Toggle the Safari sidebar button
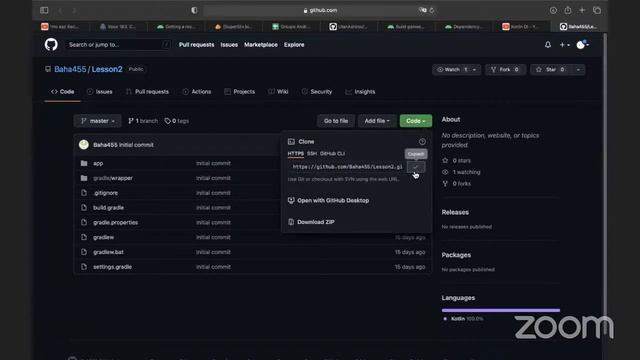 pos(44,10)
